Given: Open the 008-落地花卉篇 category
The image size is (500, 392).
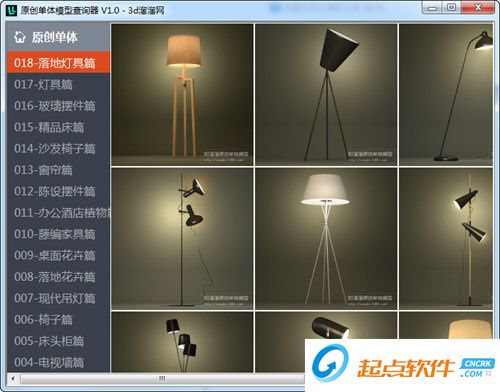Looking at the screenshot, I should (59, 277).
